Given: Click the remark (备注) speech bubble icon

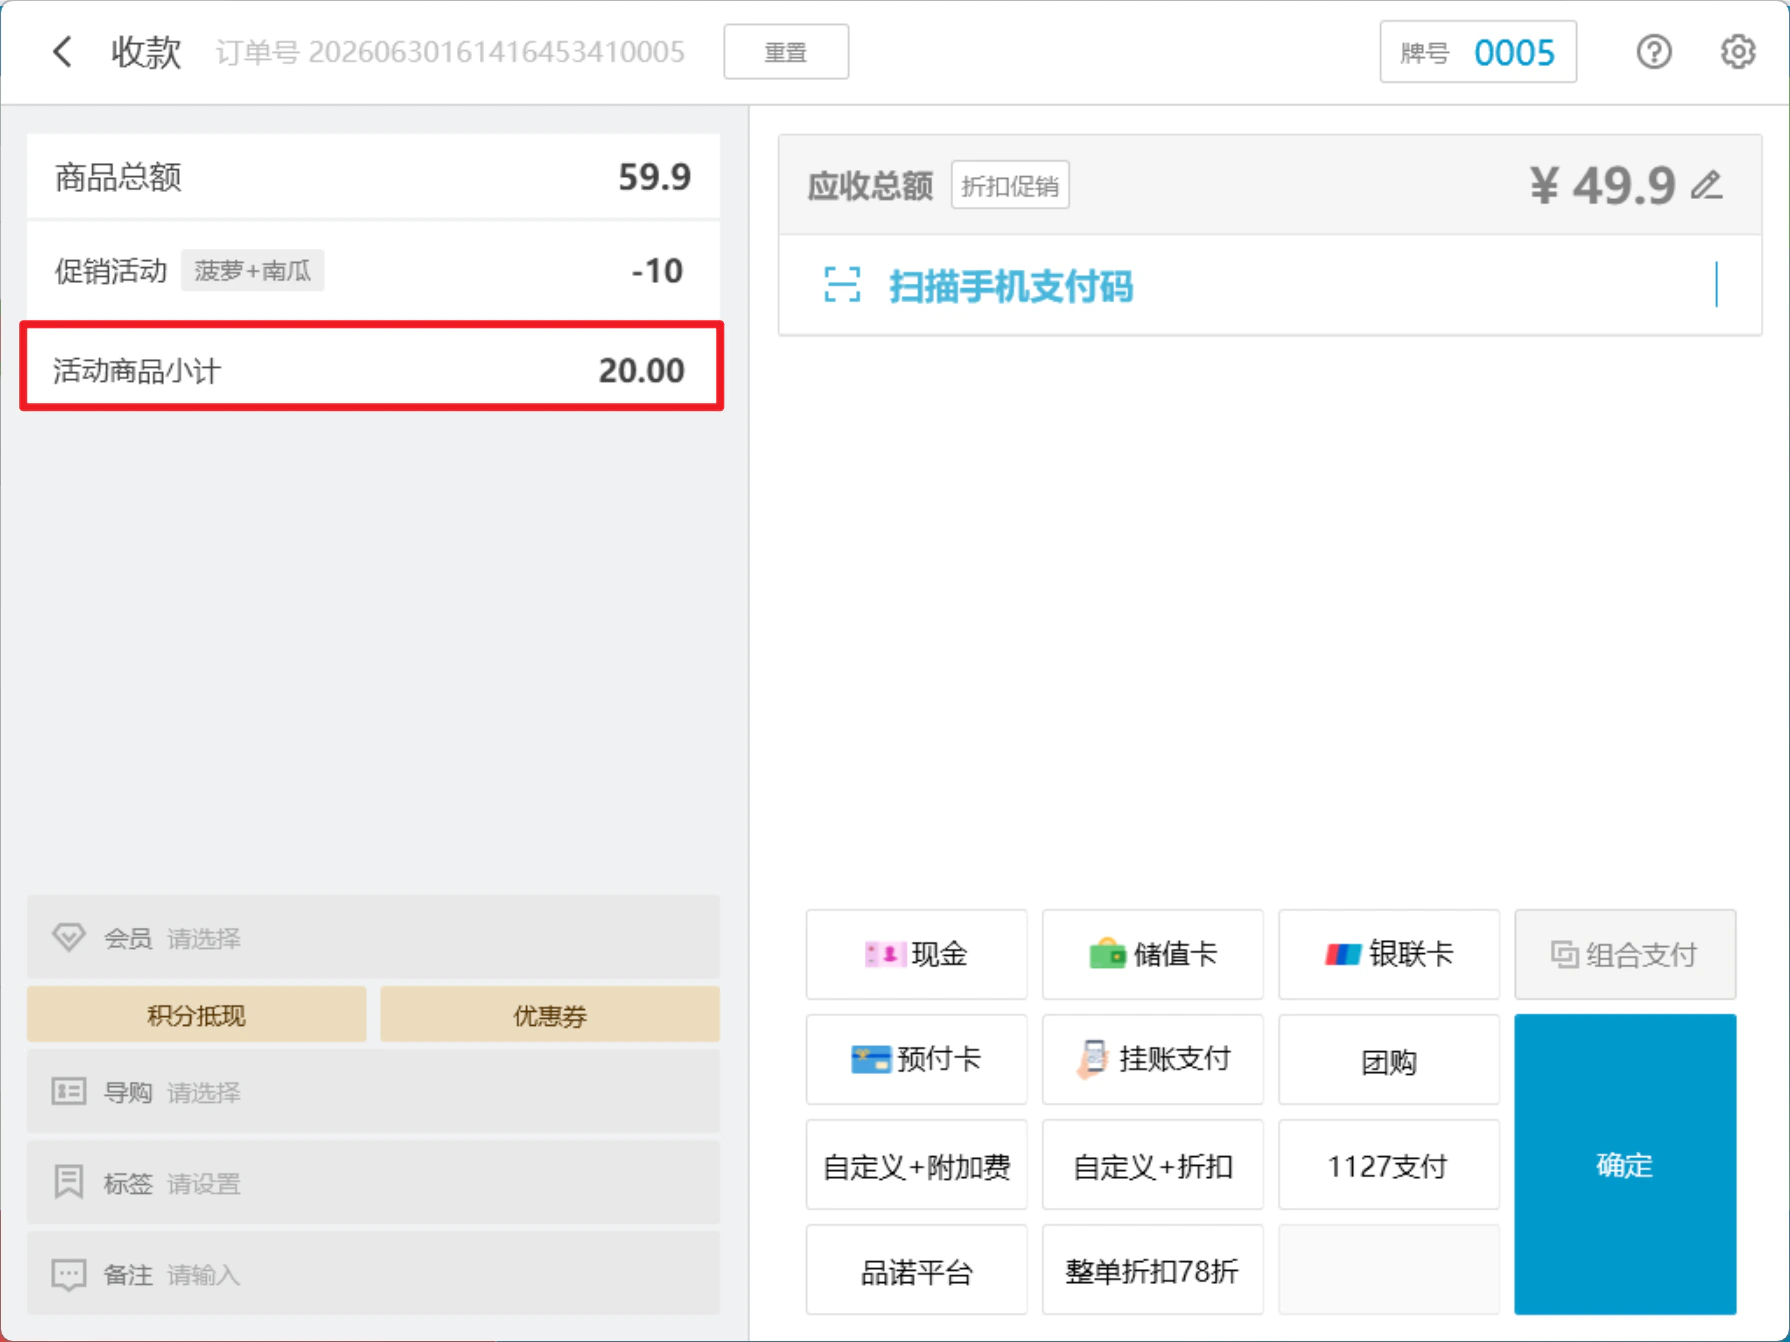Looking at the screenshot, I should tap(68, 1274).
